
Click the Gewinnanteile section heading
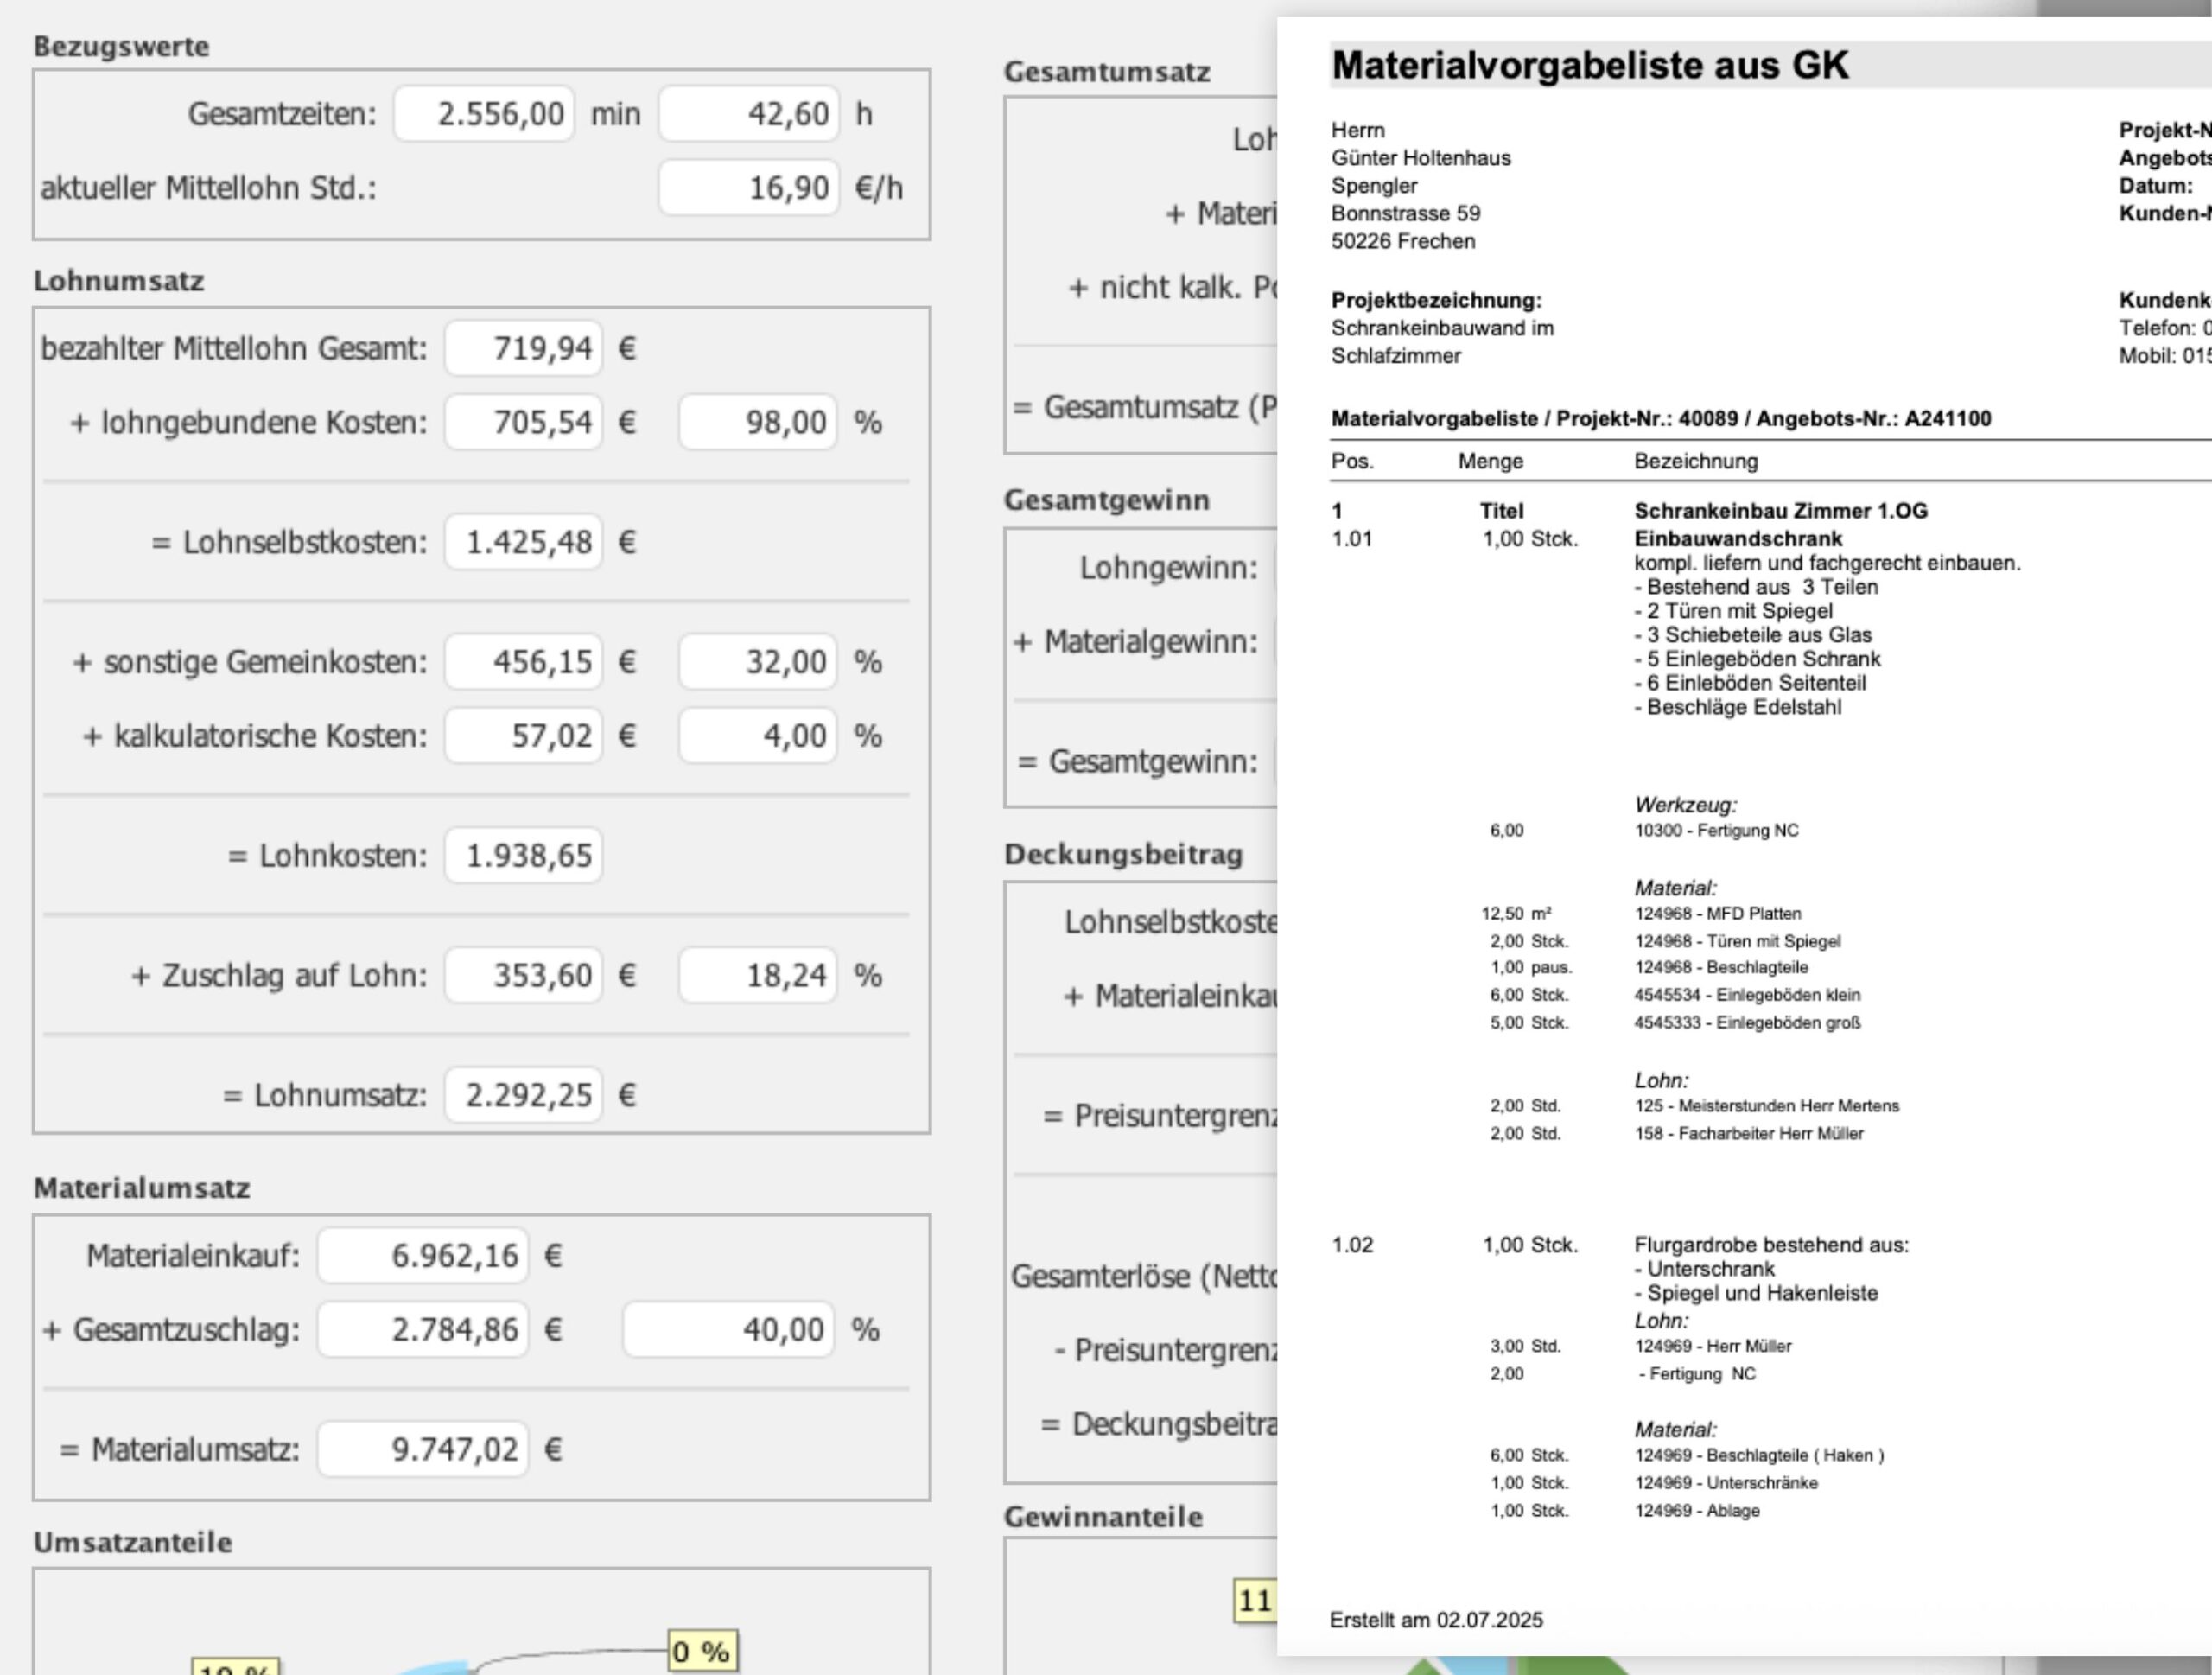(x=1104, y=1517)
